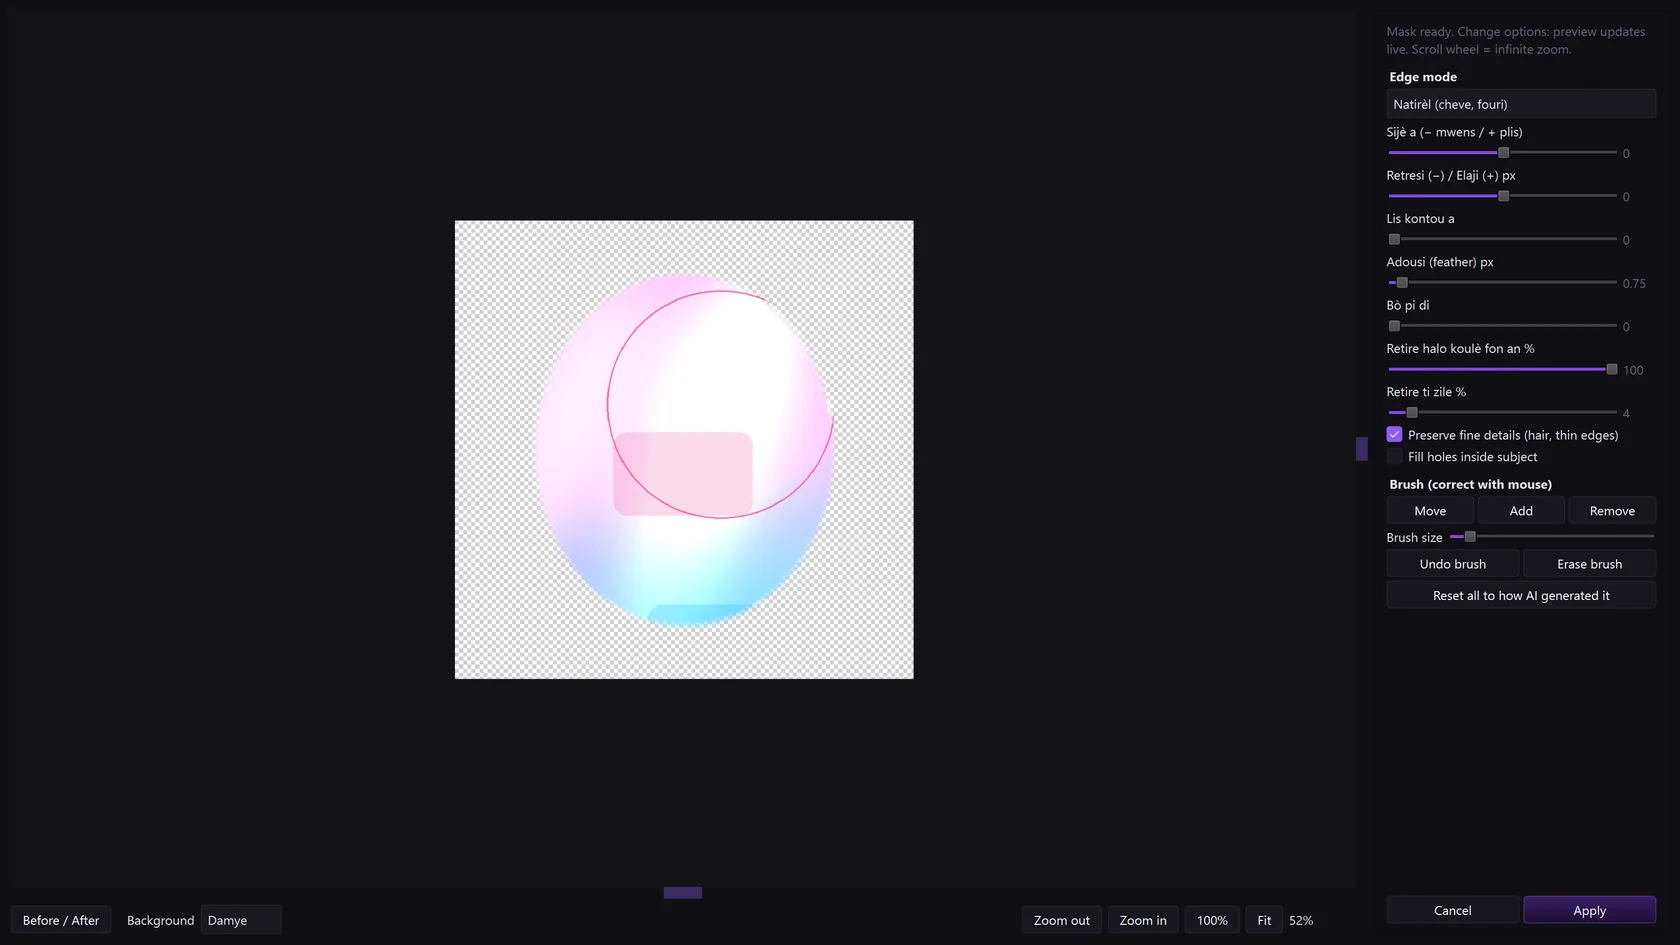Reset all to how AI generated it
1680x945 pixels.
click(1521, 595)
